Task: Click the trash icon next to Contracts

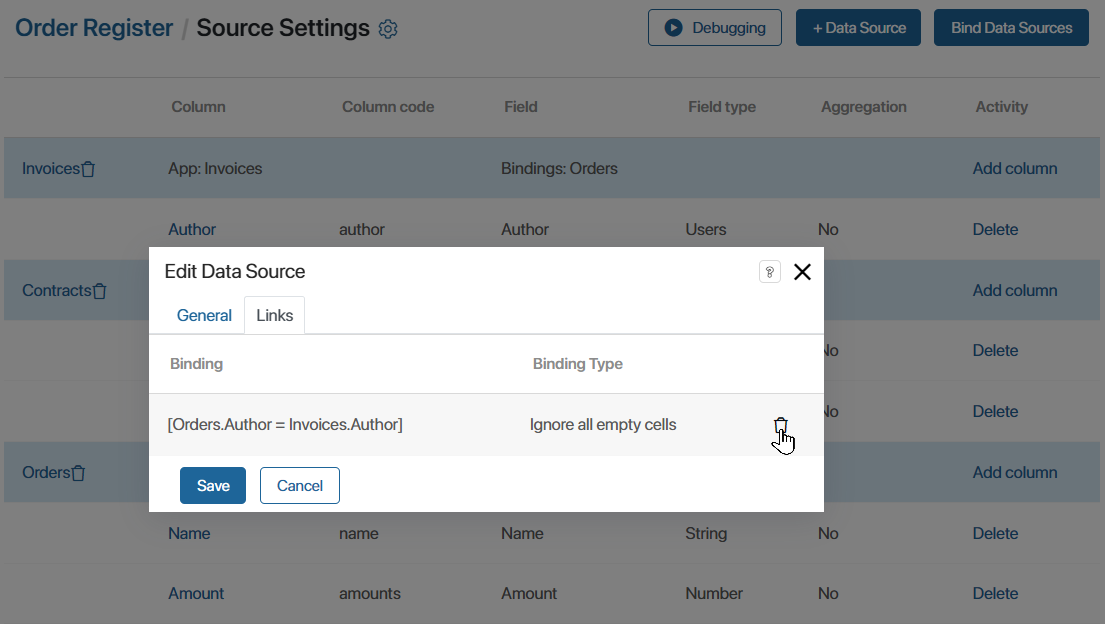Action: pos(100,291)
